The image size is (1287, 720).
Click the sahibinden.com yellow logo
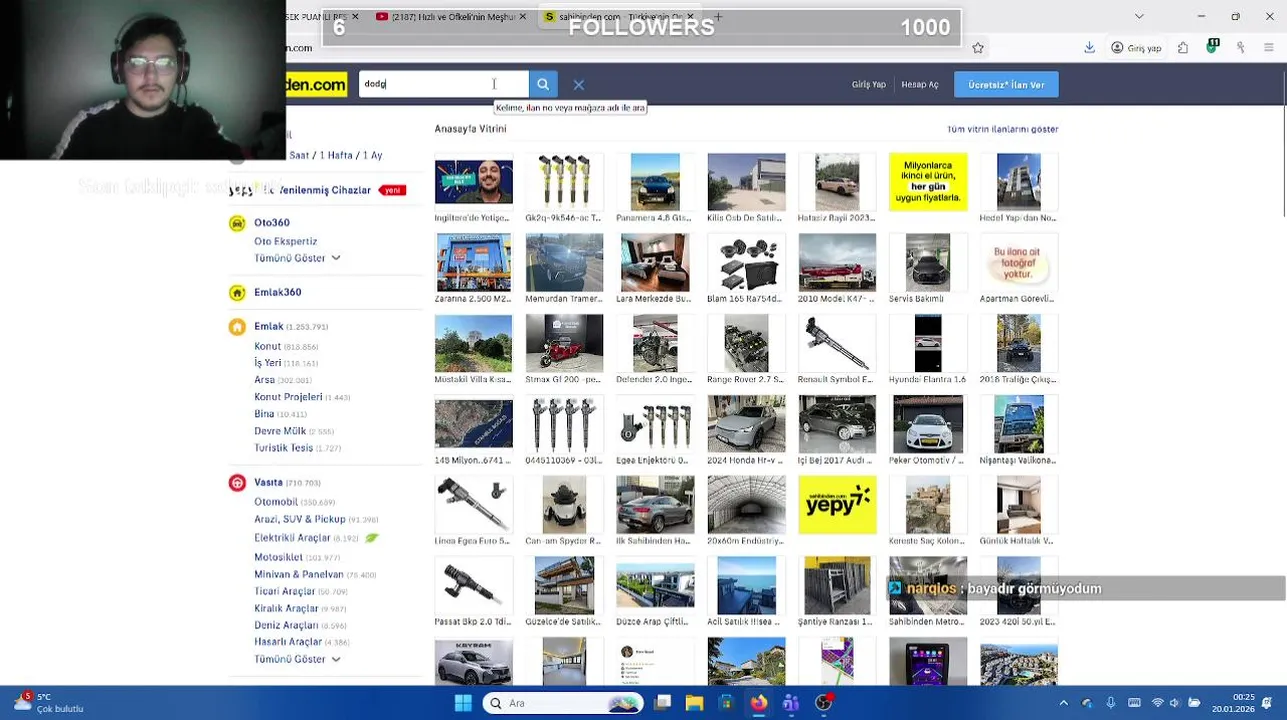click(x=316, y=85)
